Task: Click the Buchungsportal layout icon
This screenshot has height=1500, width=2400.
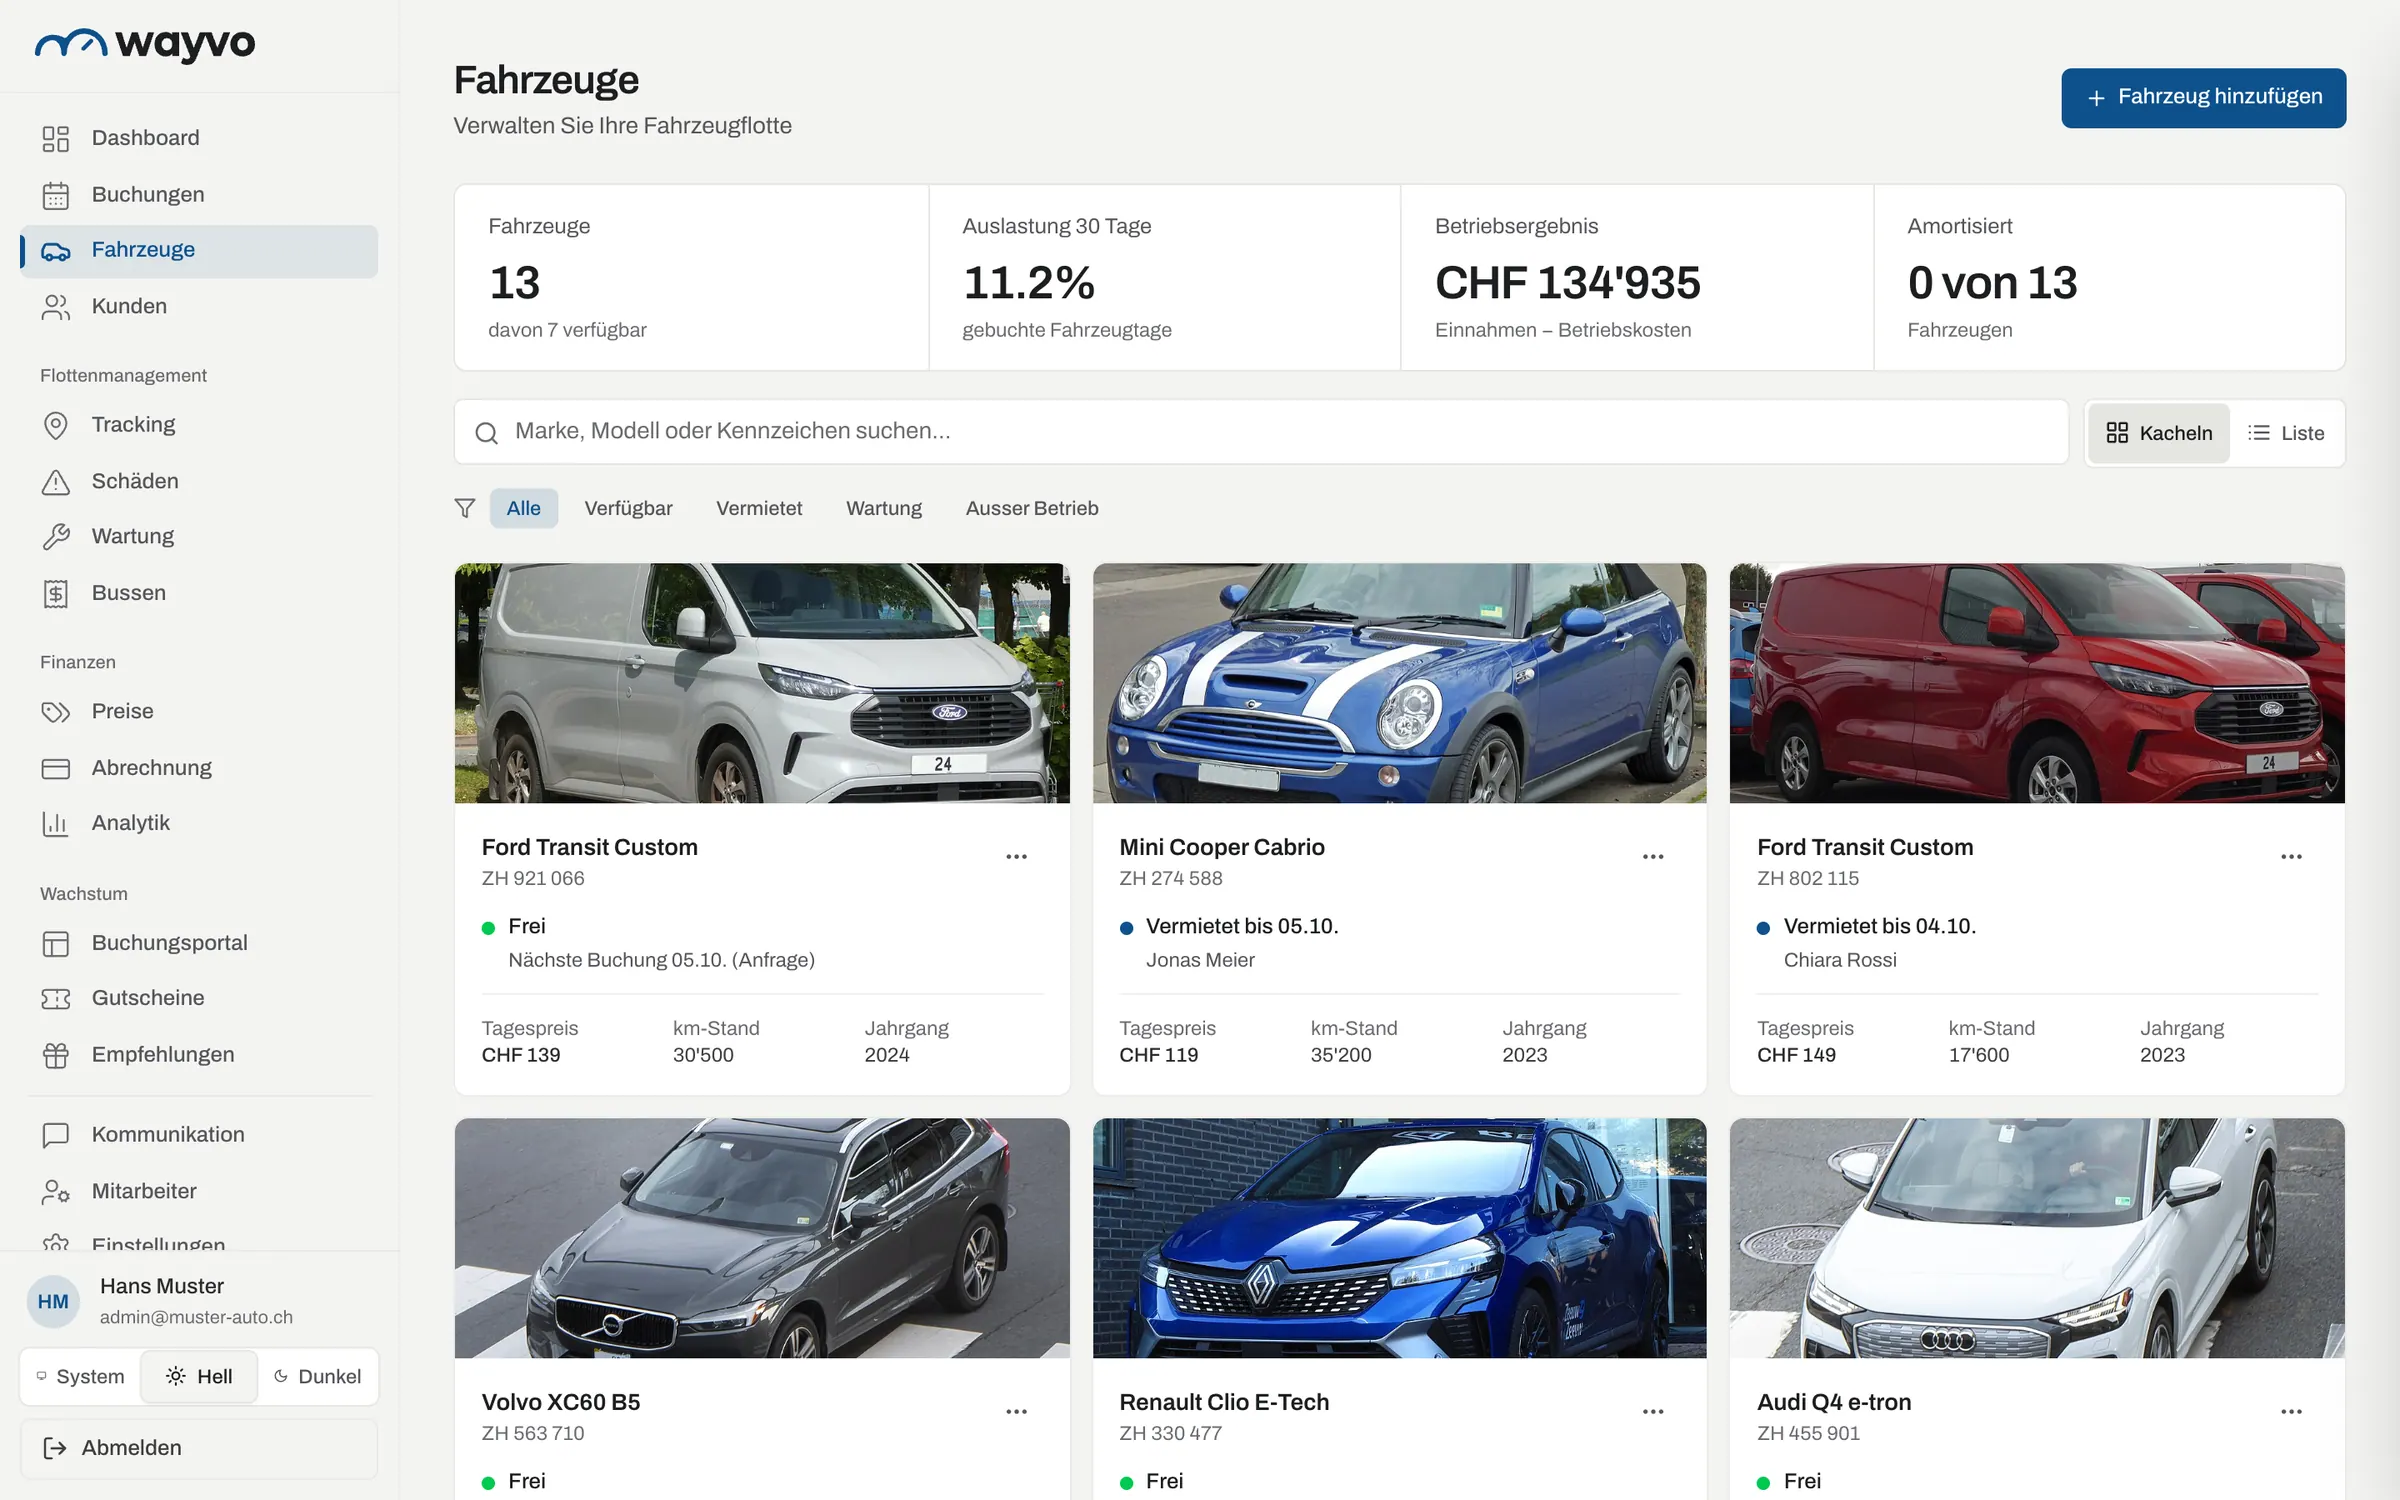Action: [56, 943]
